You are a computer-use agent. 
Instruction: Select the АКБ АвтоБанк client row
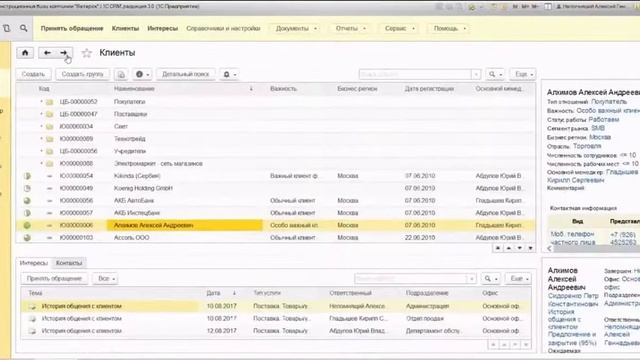276,200
